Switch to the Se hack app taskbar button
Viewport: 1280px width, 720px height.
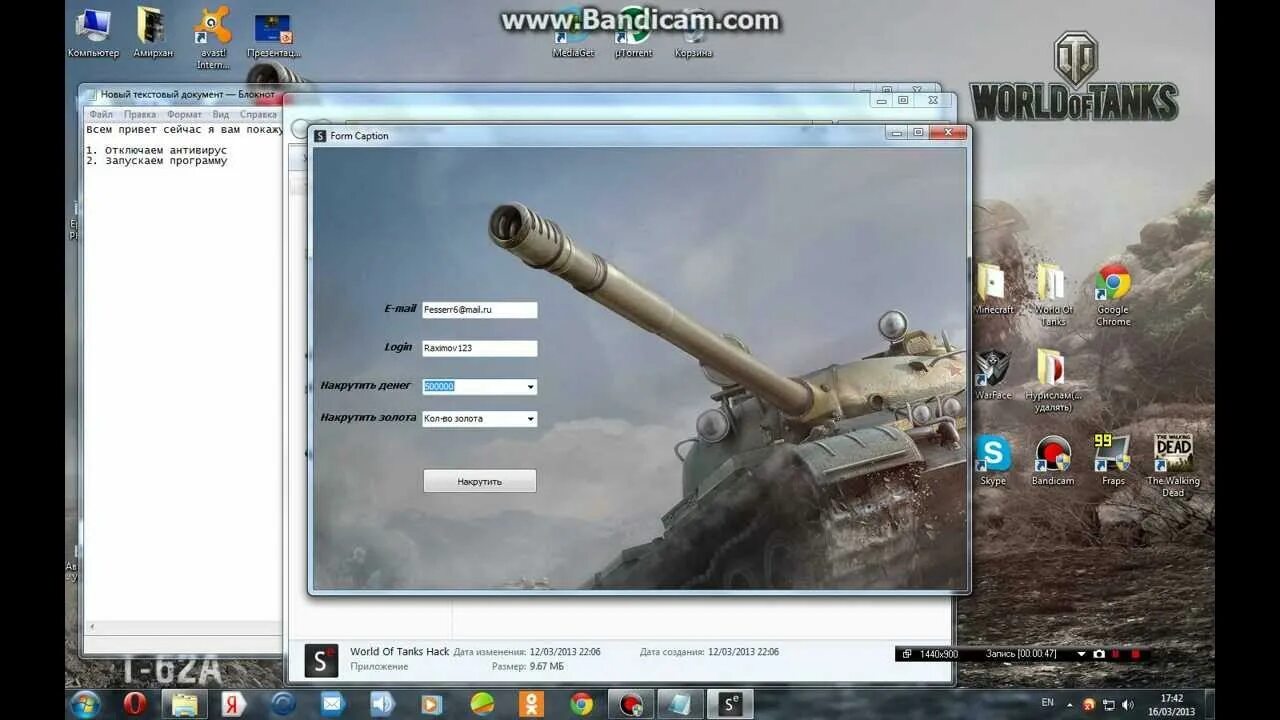click(730, 704)
